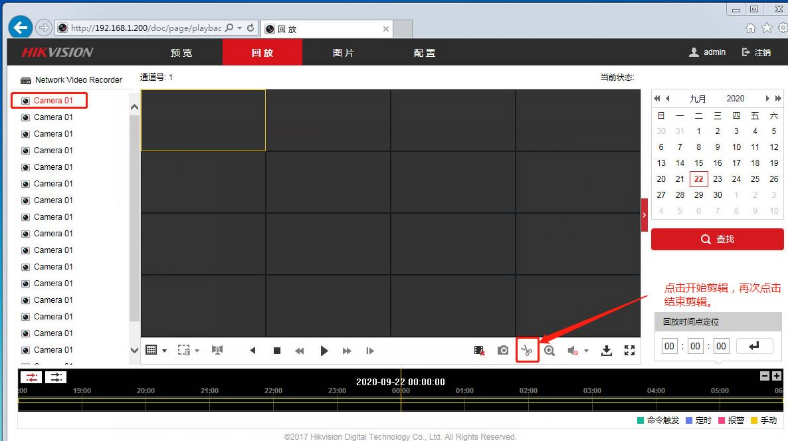This screenshot has height=441, width=788.
Task: Select date 15 in the calendar
Action: click(699, 163)
